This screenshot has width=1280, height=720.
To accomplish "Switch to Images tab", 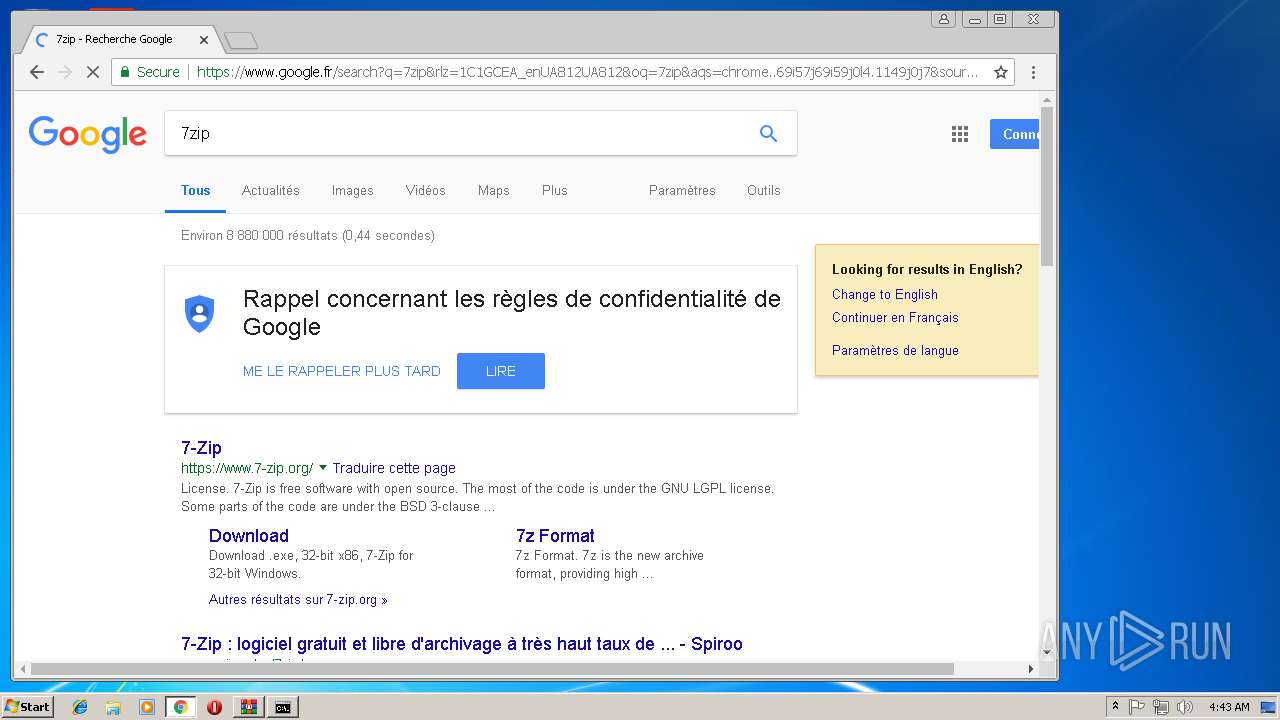I will pos(353,190).
